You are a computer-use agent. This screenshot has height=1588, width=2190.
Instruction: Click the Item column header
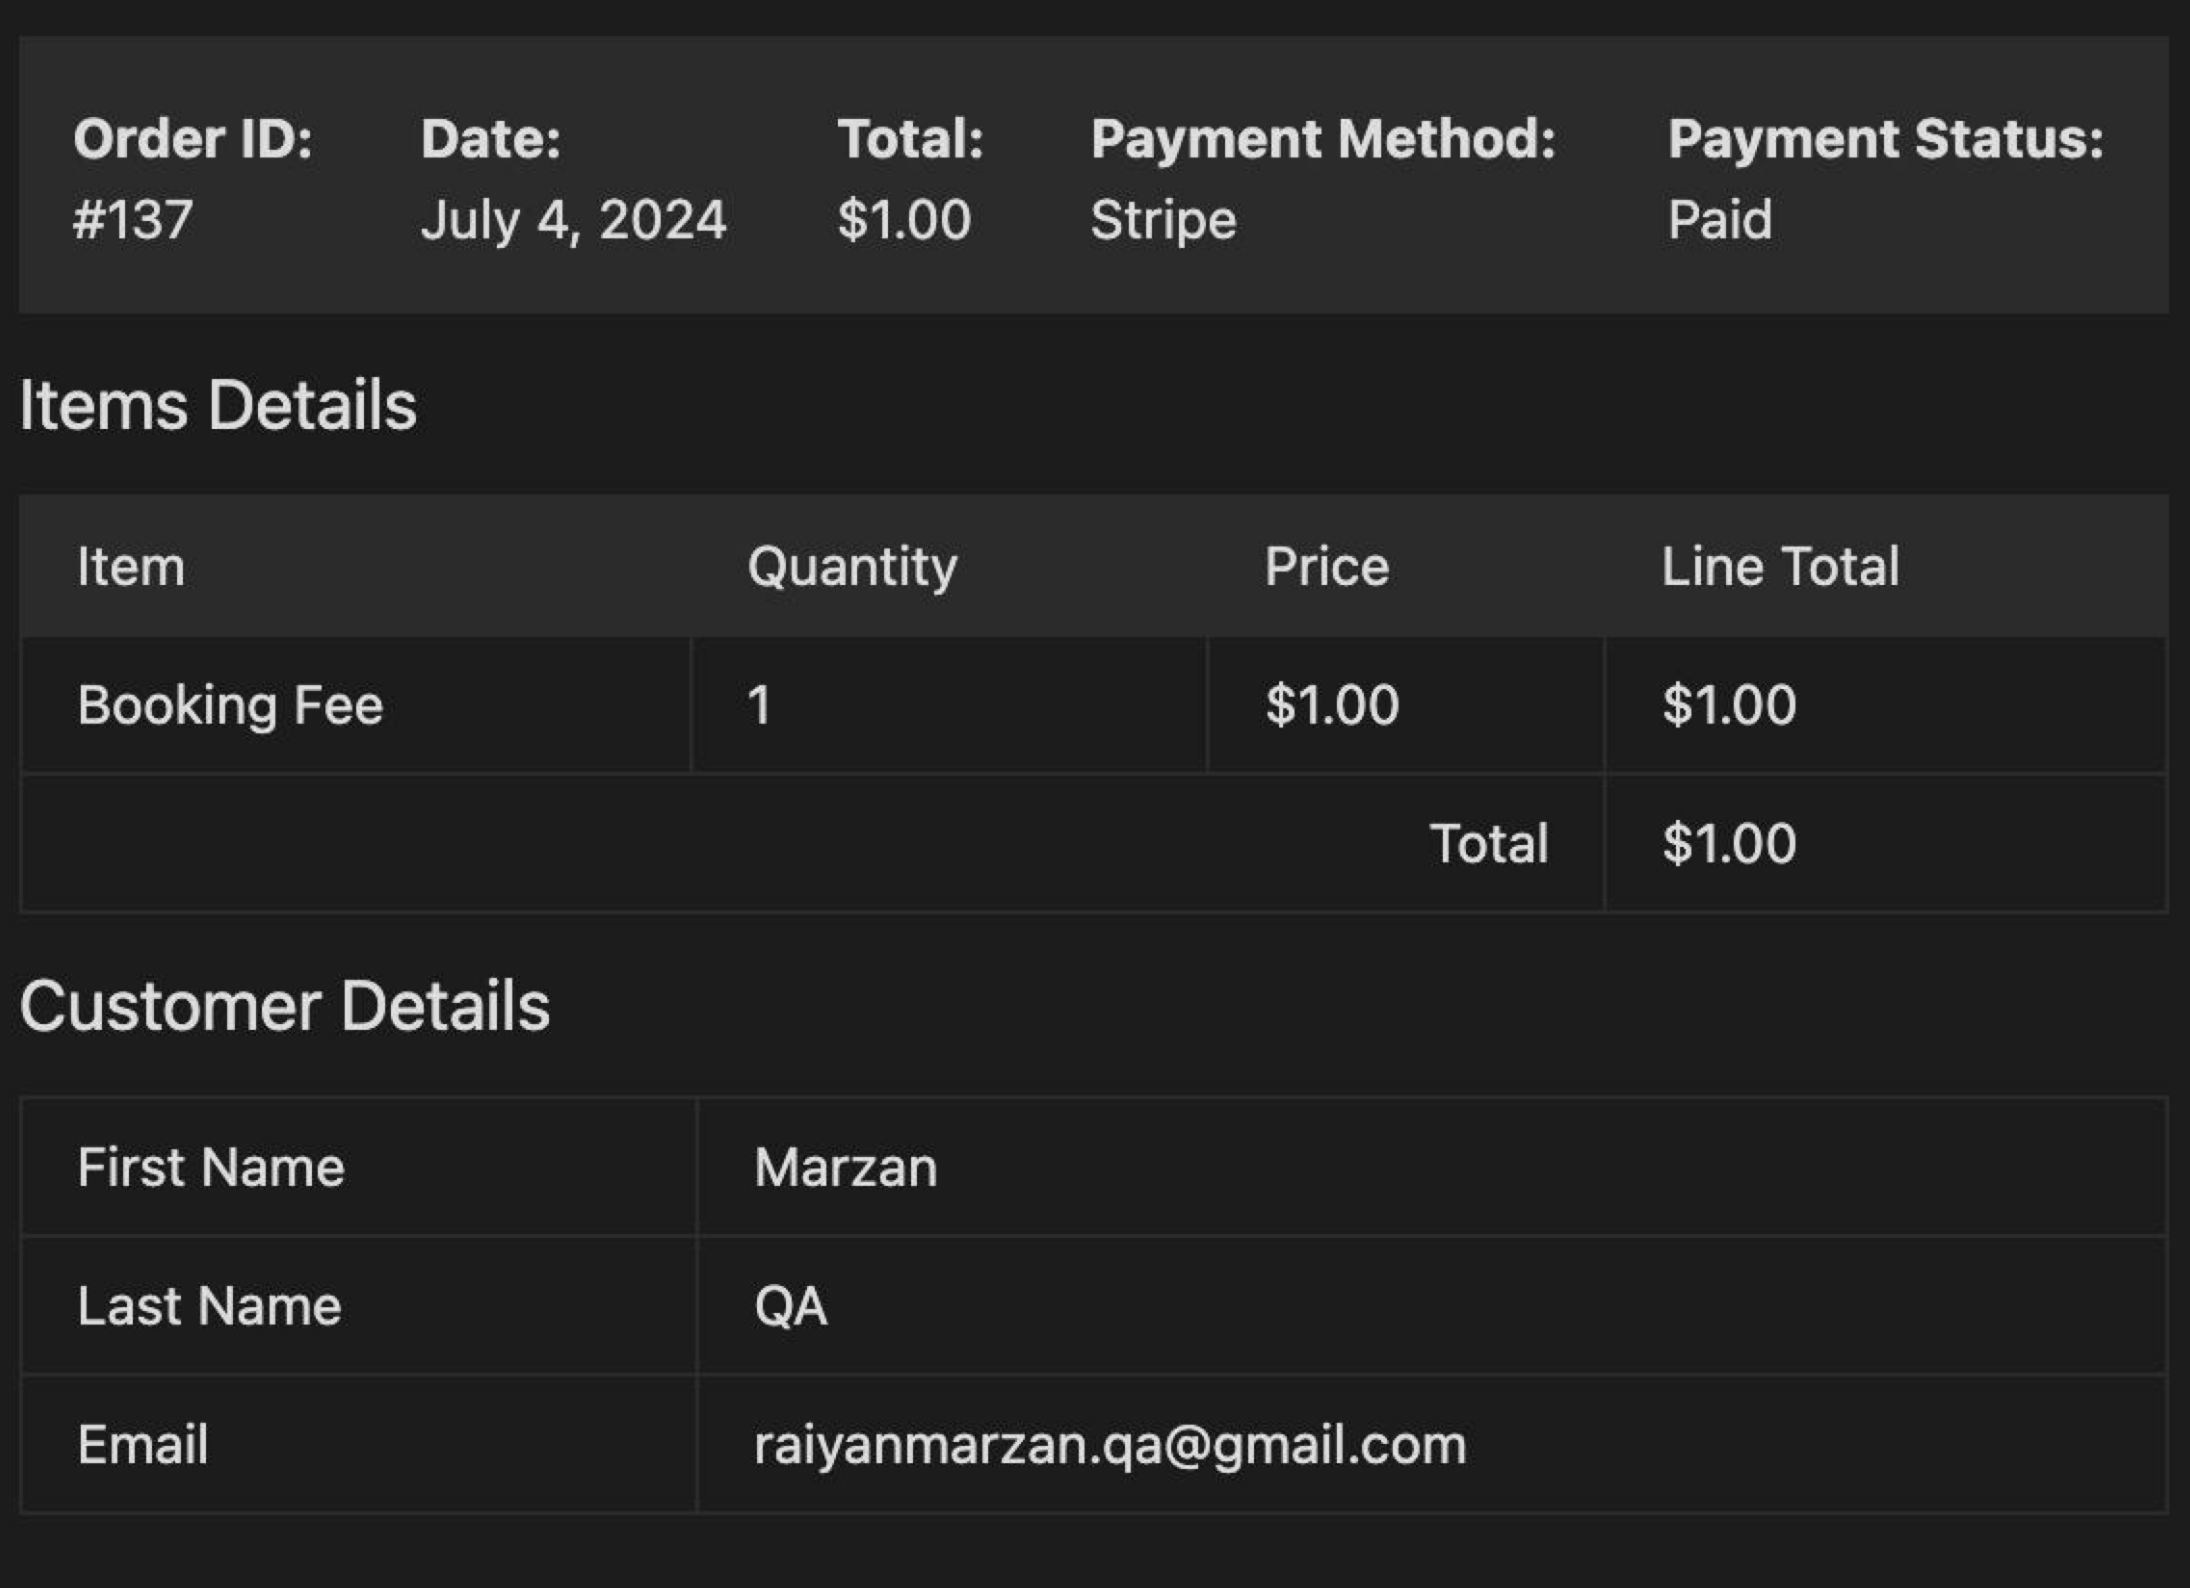[131, 567]
